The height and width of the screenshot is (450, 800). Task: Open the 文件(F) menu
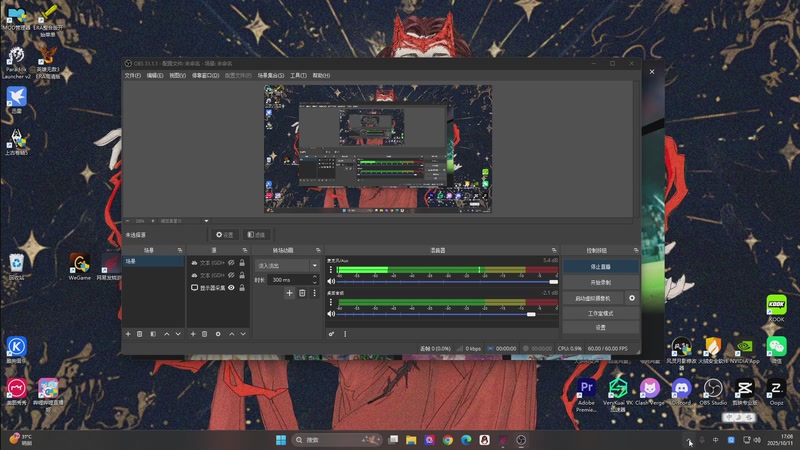(132, 75)
